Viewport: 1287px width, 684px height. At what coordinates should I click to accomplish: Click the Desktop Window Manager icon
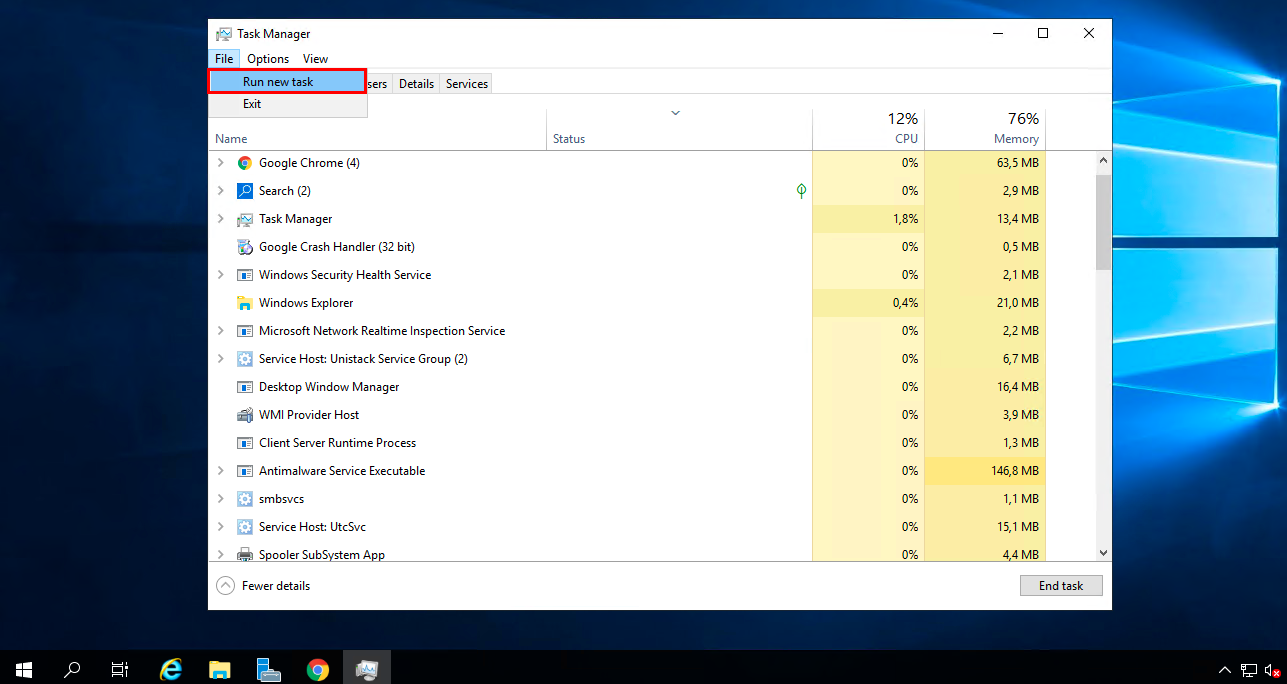coord(245,387)
